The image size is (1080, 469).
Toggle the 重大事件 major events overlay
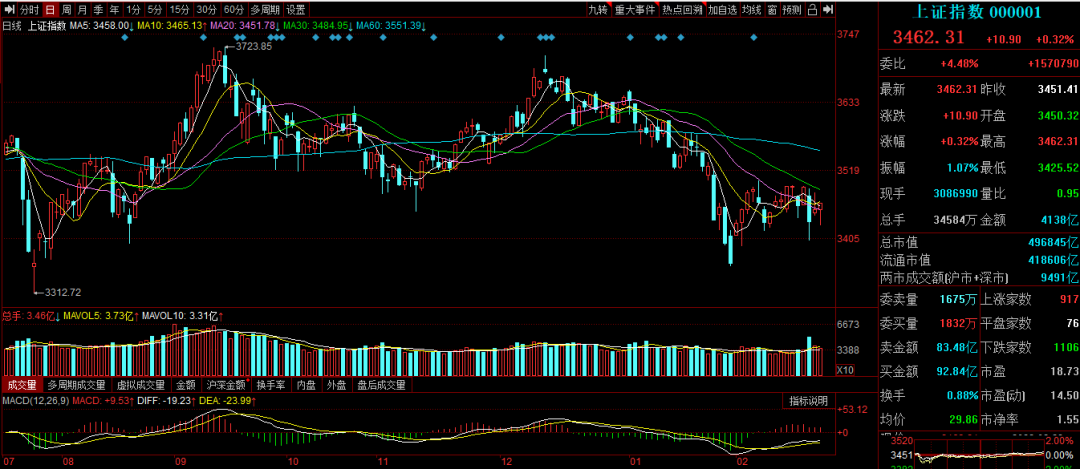(635, 10)
